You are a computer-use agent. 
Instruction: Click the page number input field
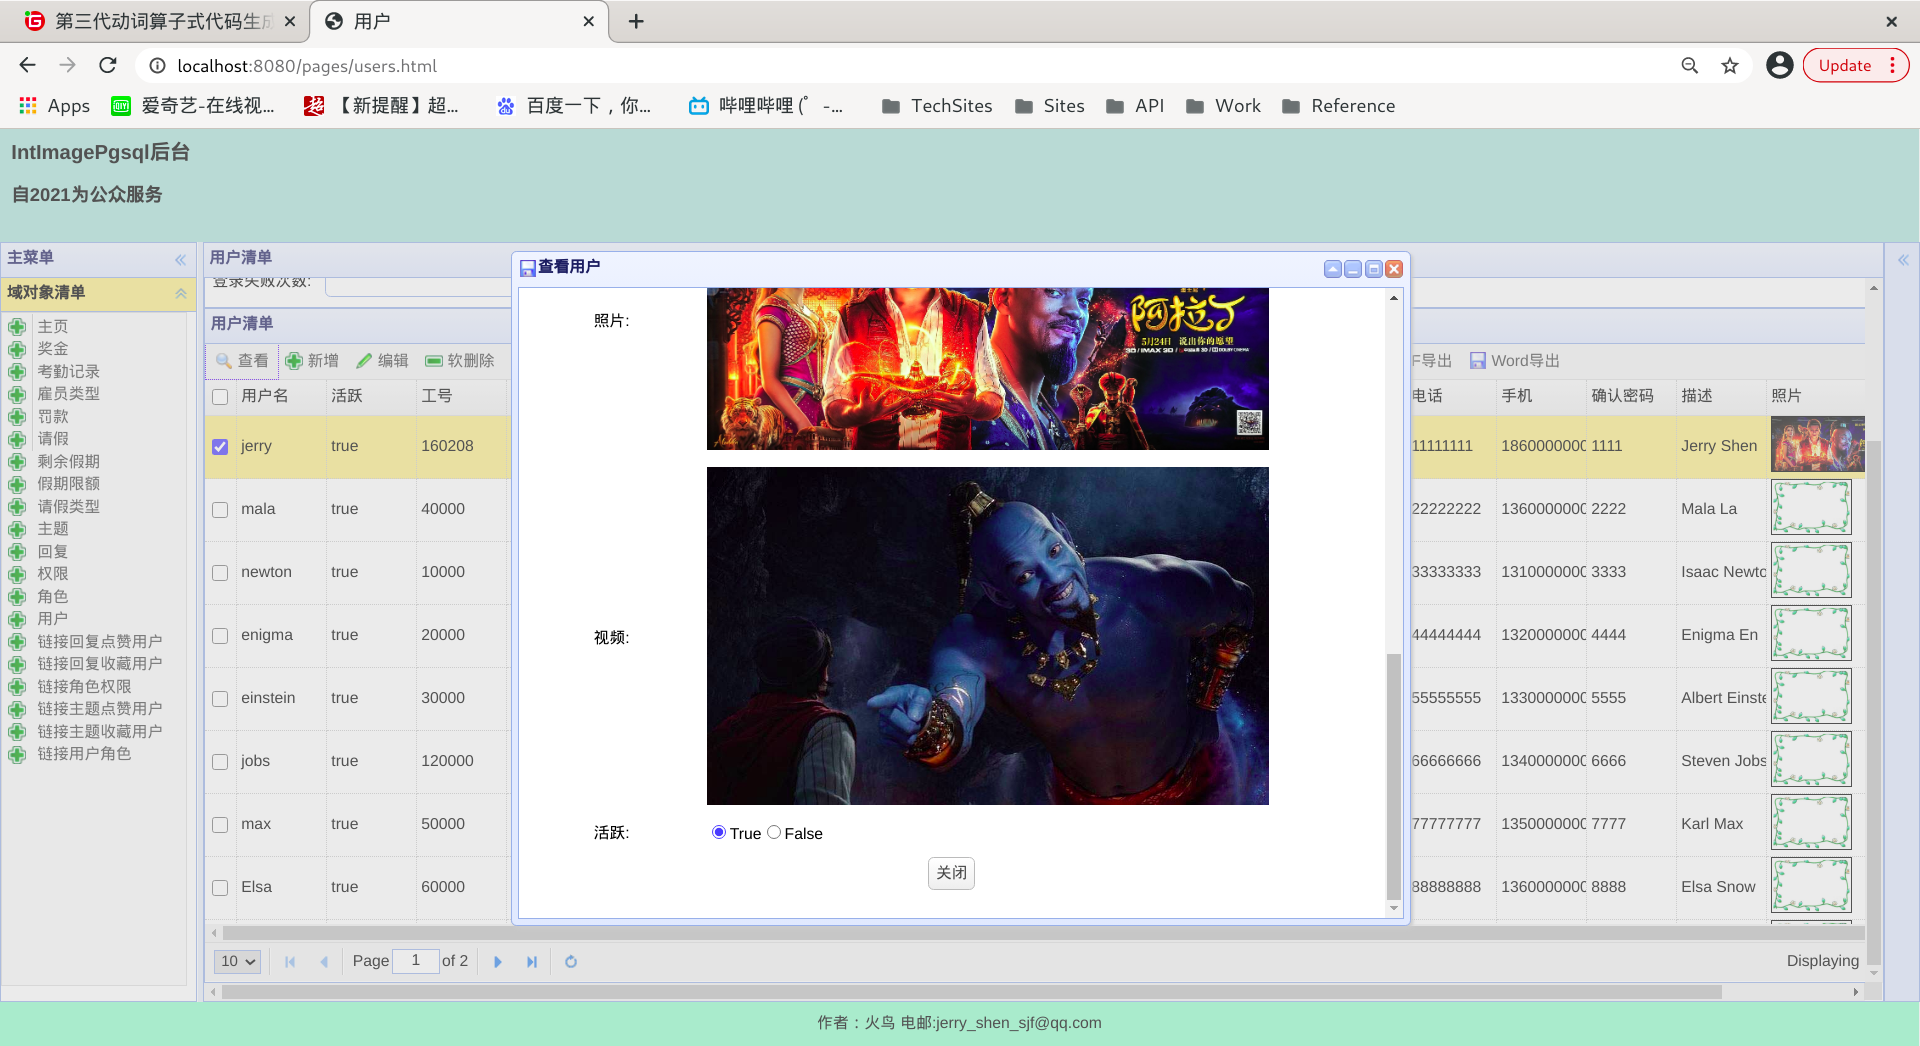[x=415, y=961]
